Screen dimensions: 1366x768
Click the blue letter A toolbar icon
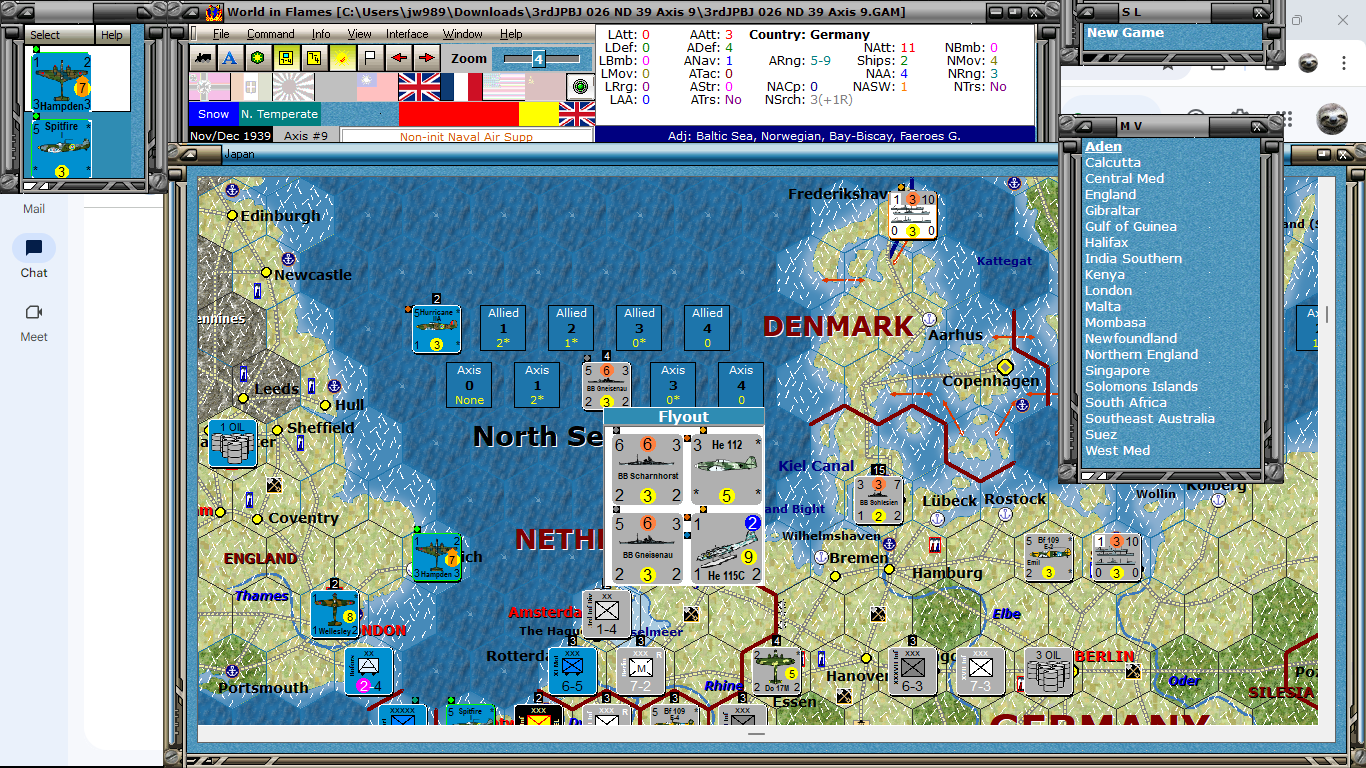click(x=229, y=58)
